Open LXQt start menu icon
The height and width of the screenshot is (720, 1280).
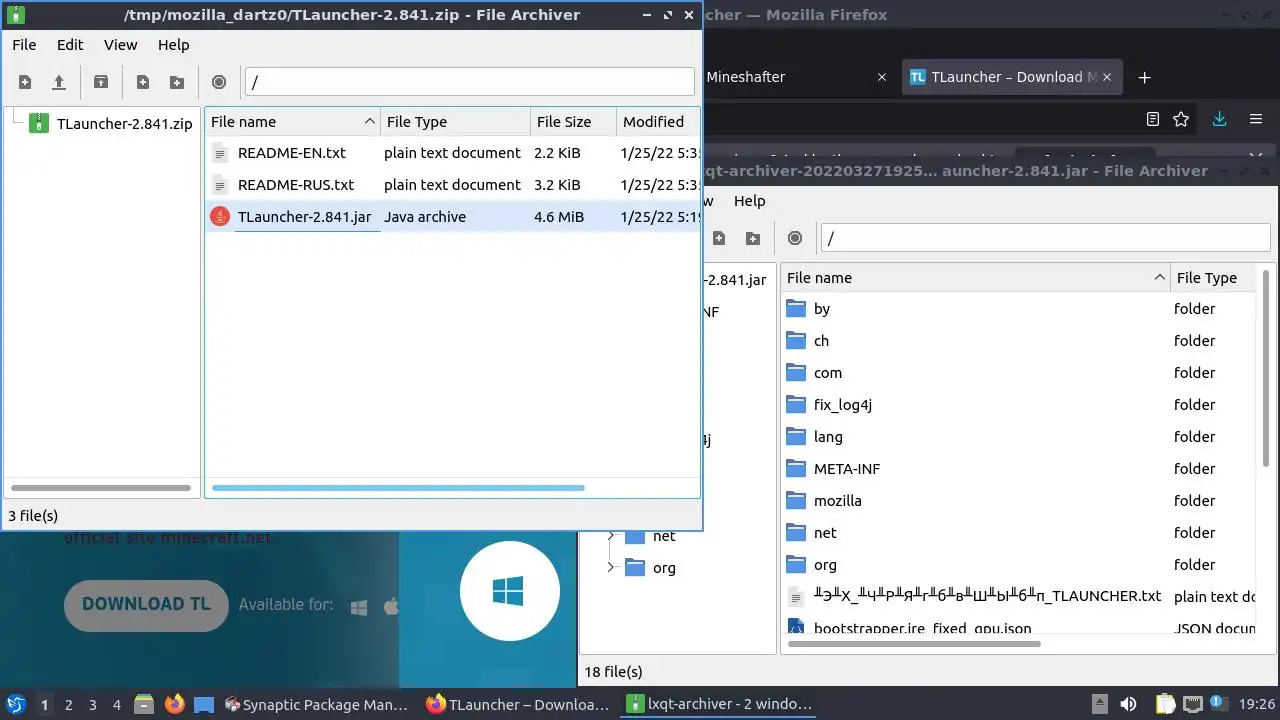point(16,704)
